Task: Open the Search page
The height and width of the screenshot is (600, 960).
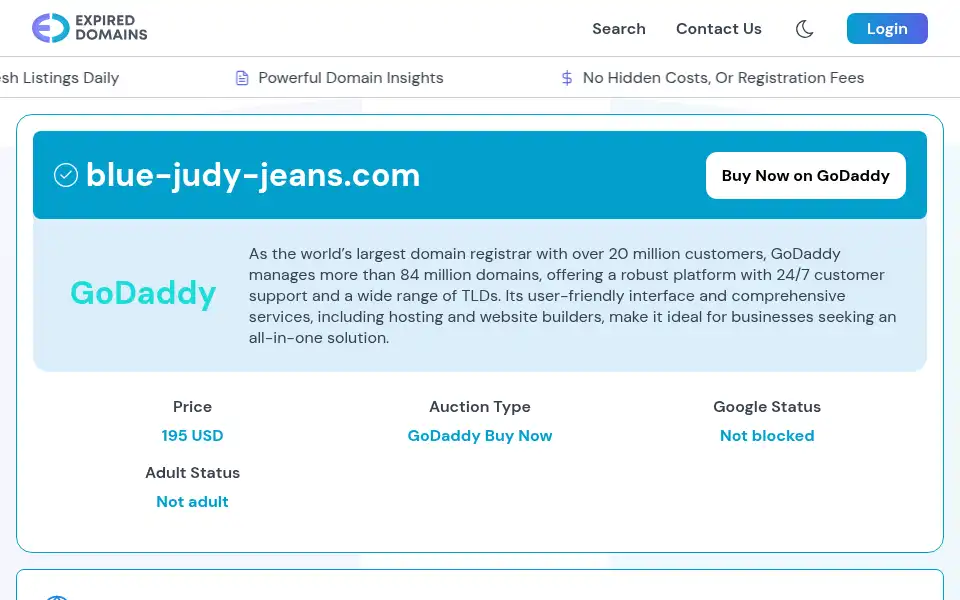Action: [618, 29]
